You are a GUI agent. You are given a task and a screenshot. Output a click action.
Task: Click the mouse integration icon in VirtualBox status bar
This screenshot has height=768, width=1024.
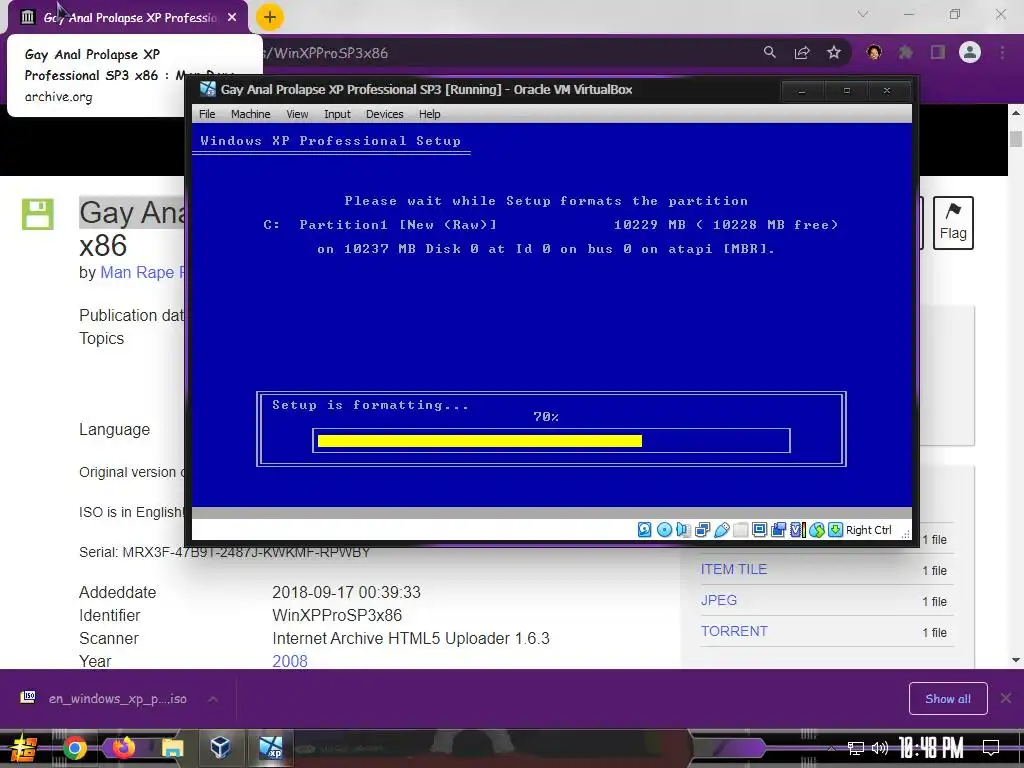point(816,530)
